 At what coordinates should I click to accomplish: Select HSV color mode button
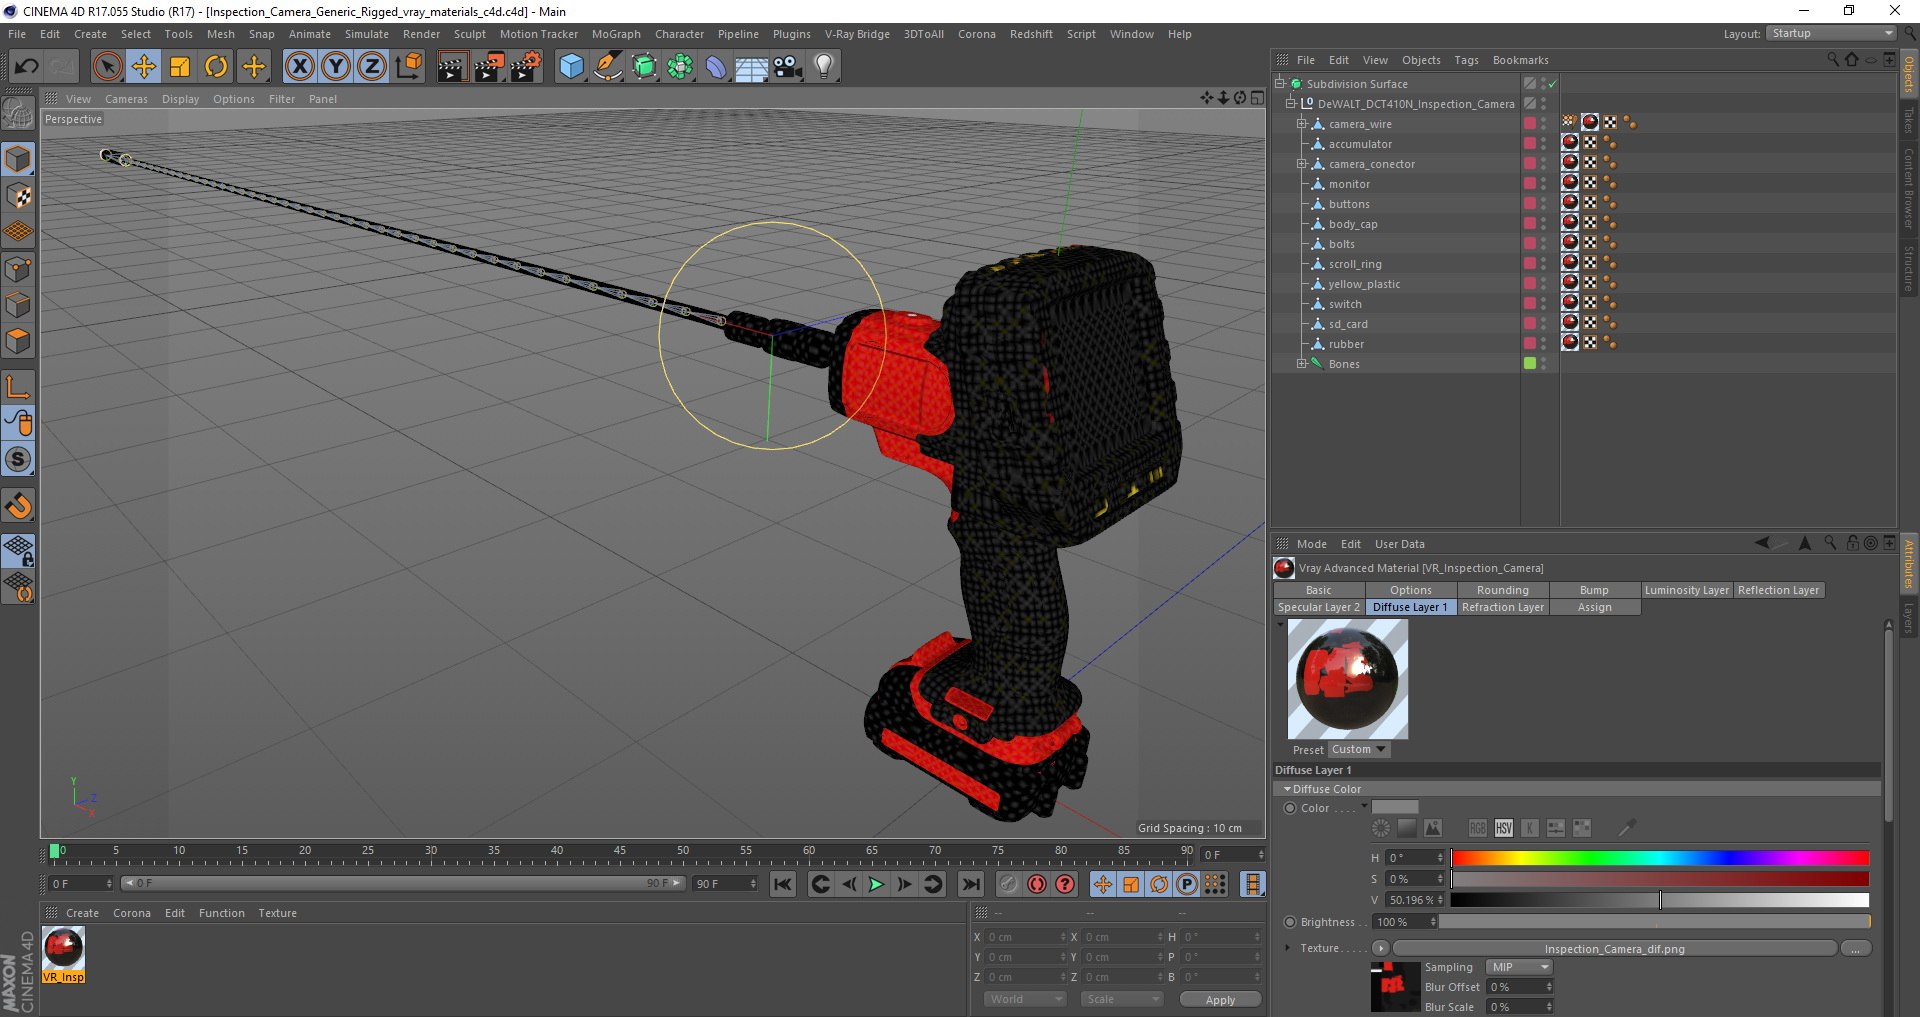[x=1504, y=828]
